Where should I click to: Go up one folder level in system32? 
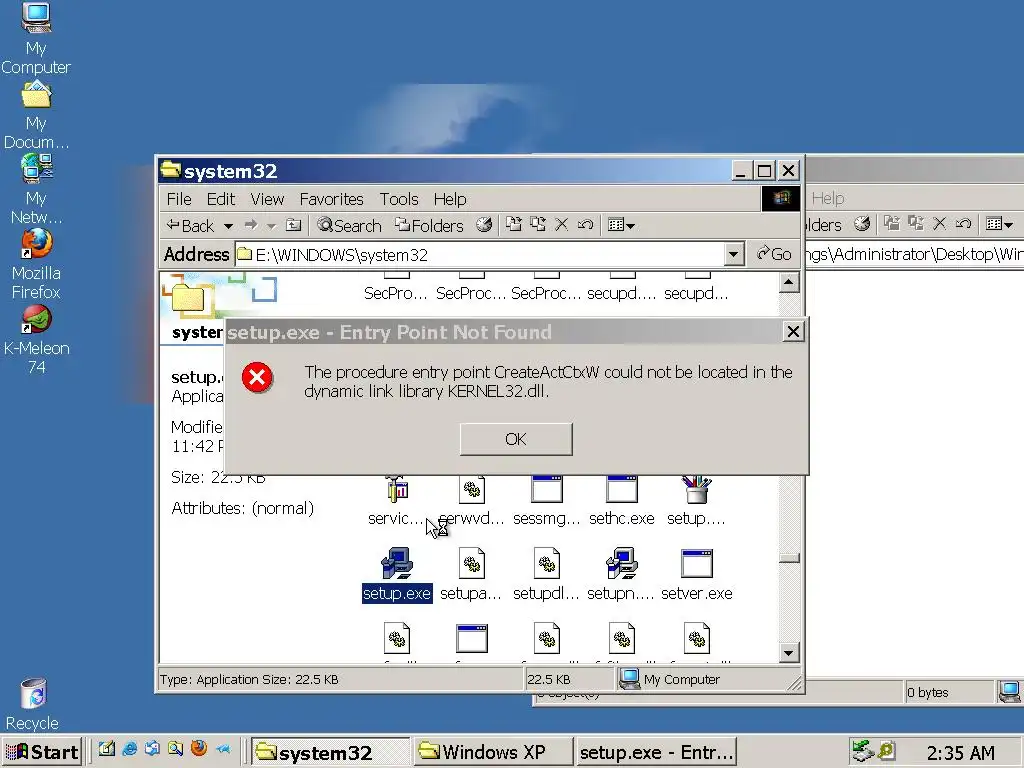pyautogui.click(x=294, y=225)
